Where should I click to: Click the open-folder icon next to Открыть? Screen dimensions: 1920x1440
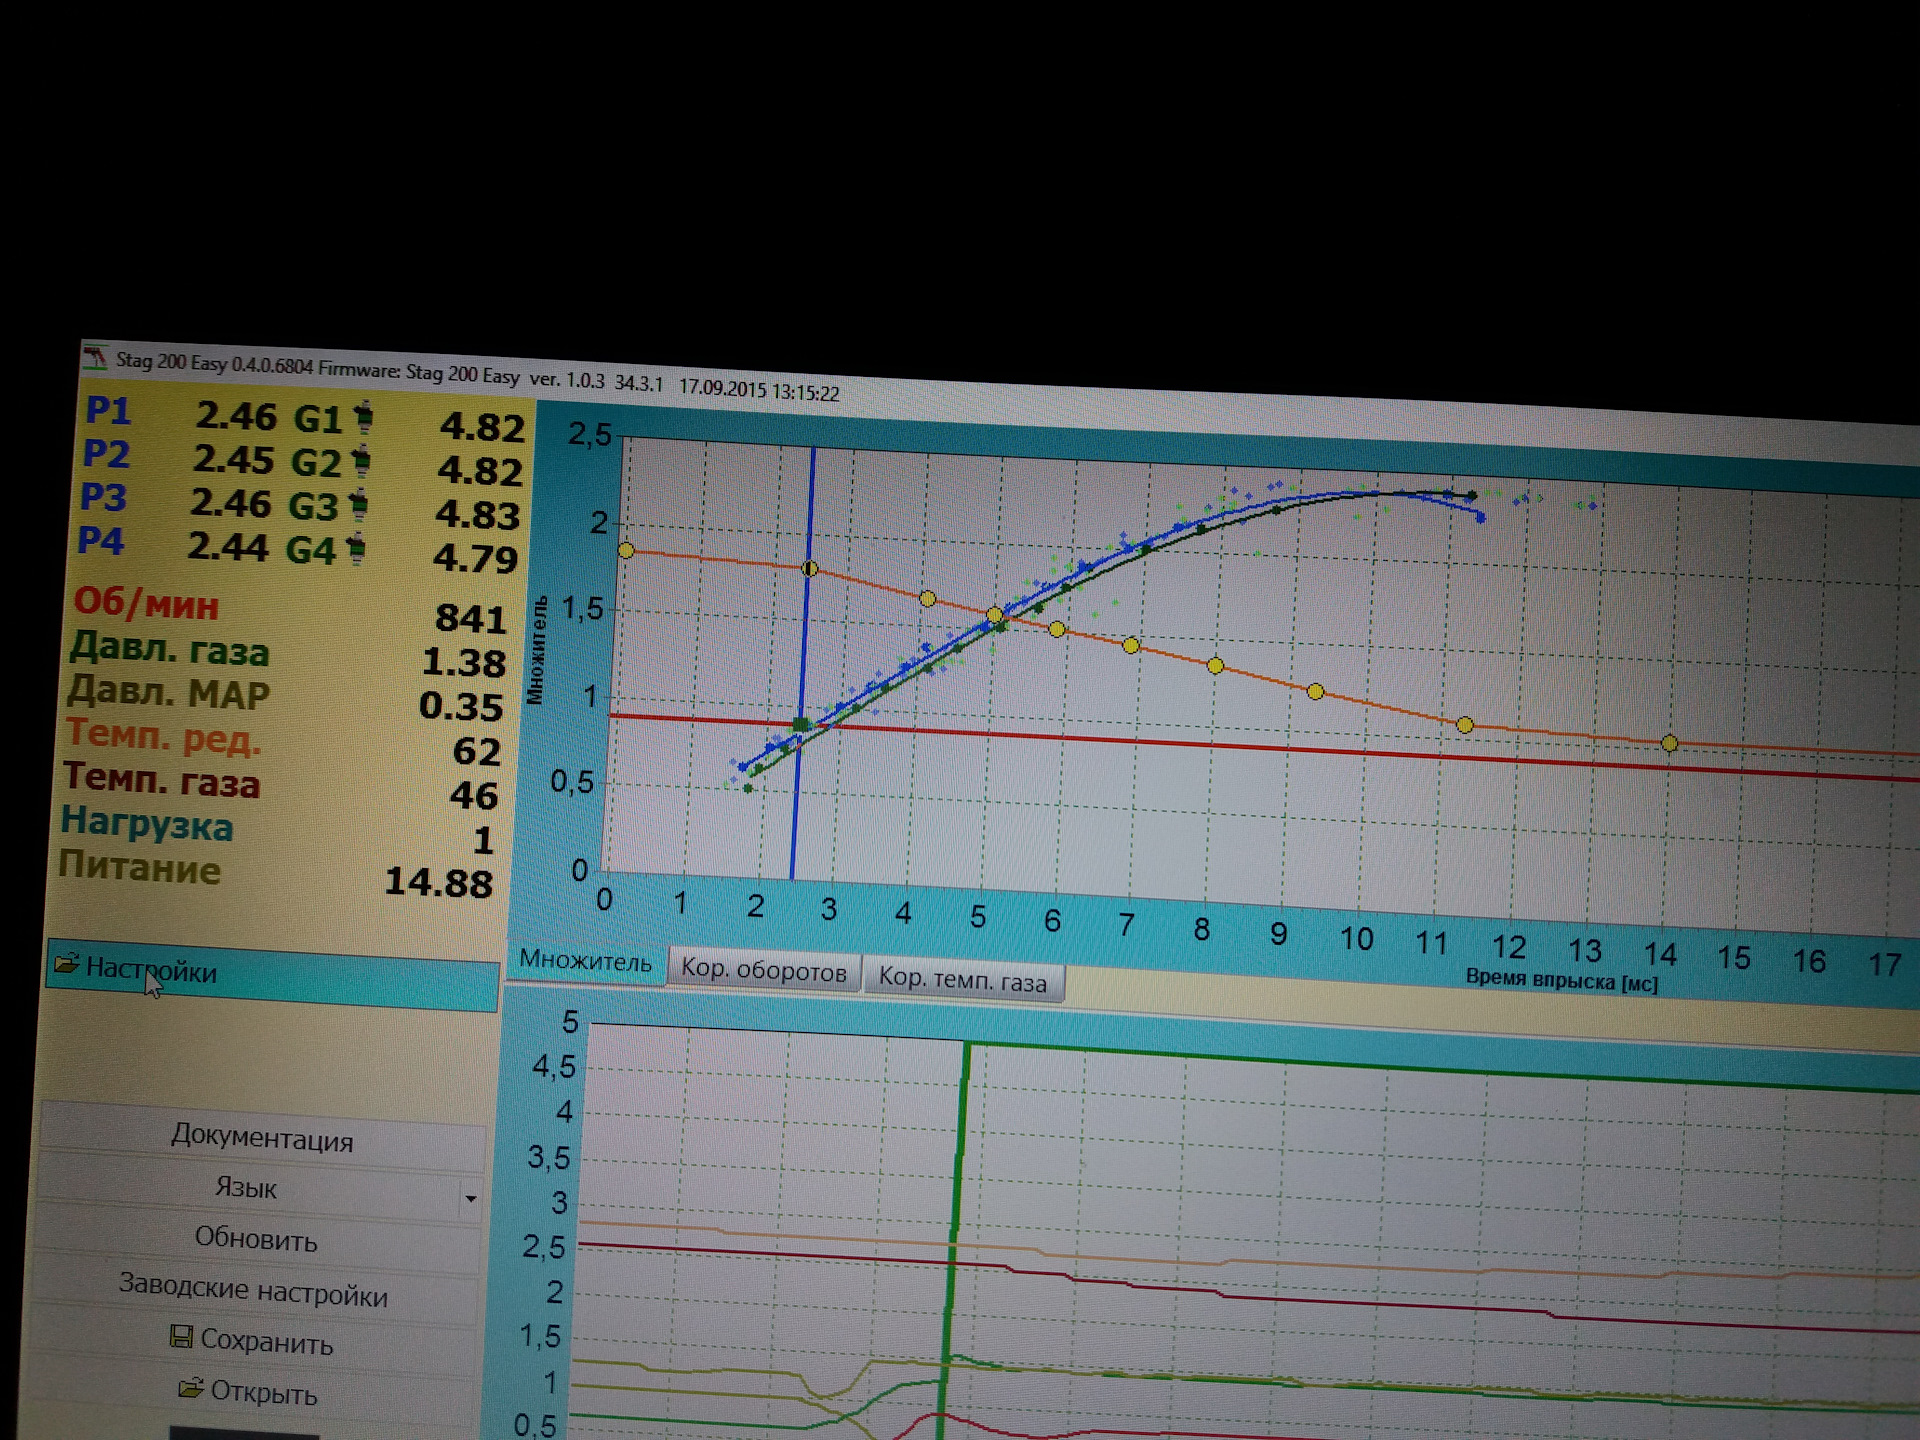click(190, 1388)
